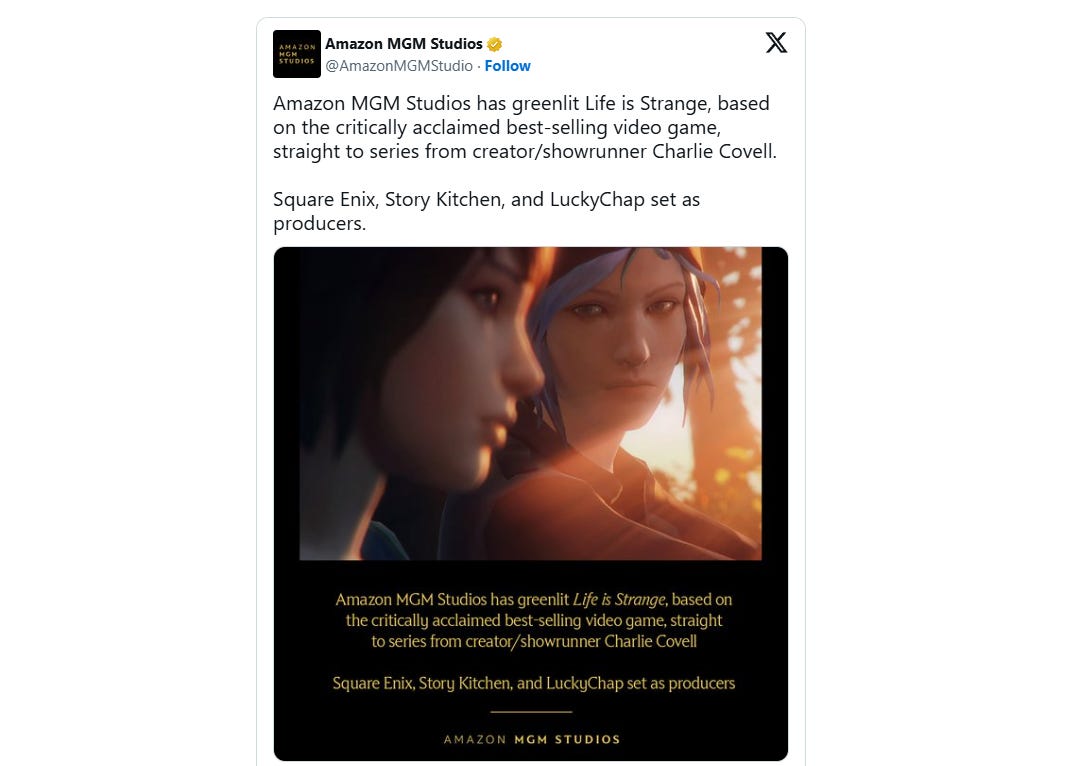Open the Amazon MGM Studios profile avatar
Screen dimensions: 1082x766
pyautogui.click(x=297, y=54)
